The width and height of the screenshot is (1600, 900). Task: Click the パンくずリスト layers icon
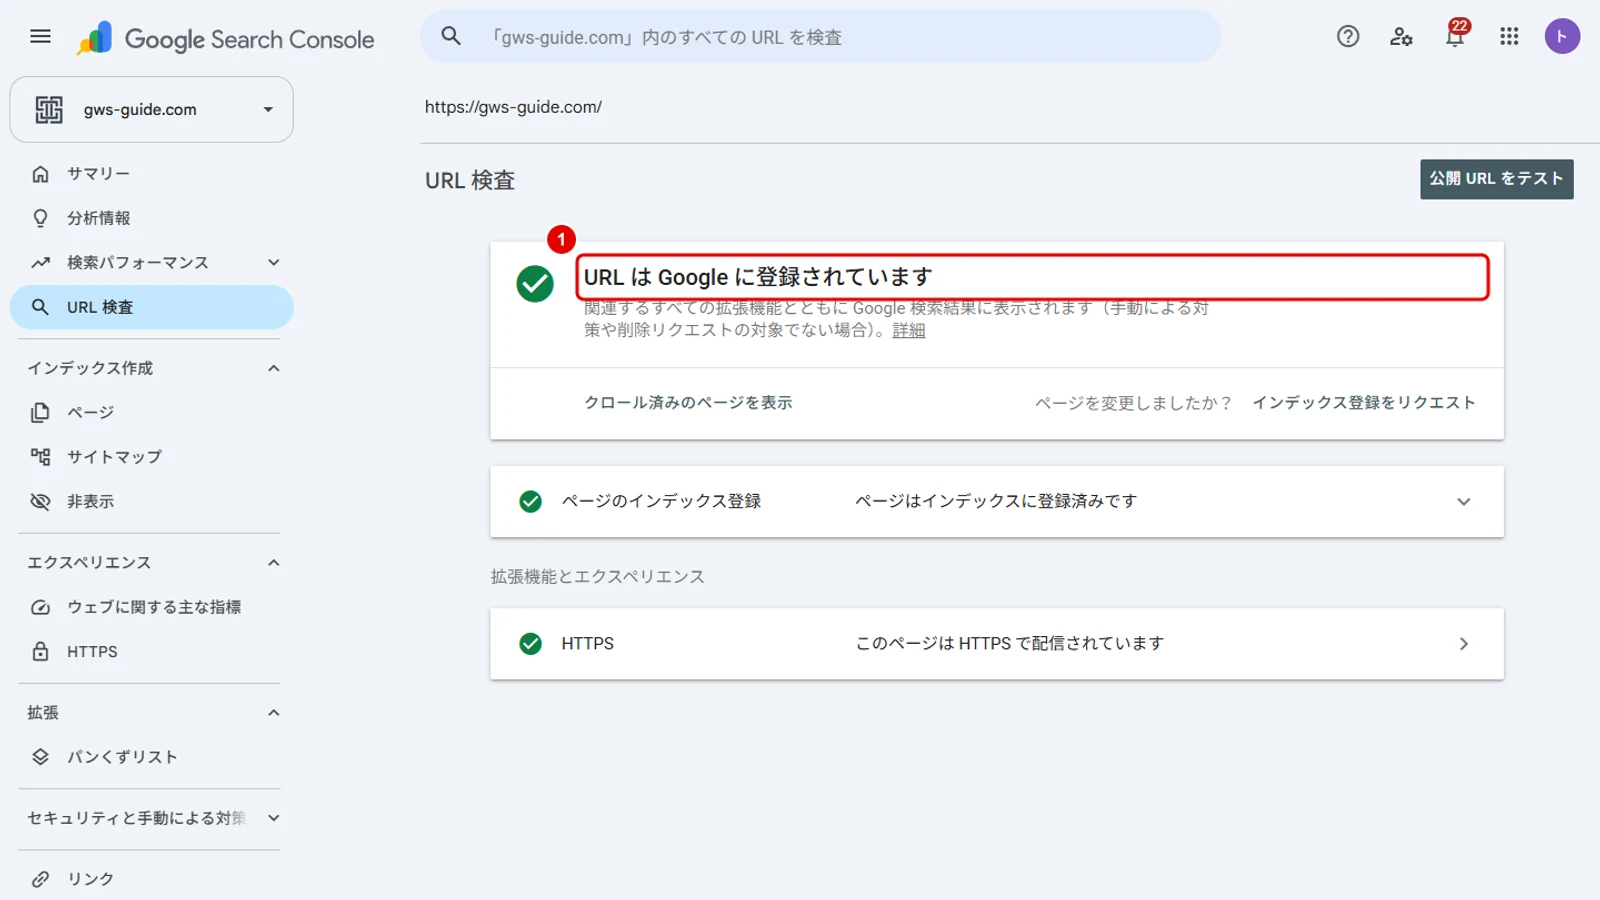coord(40,757)
